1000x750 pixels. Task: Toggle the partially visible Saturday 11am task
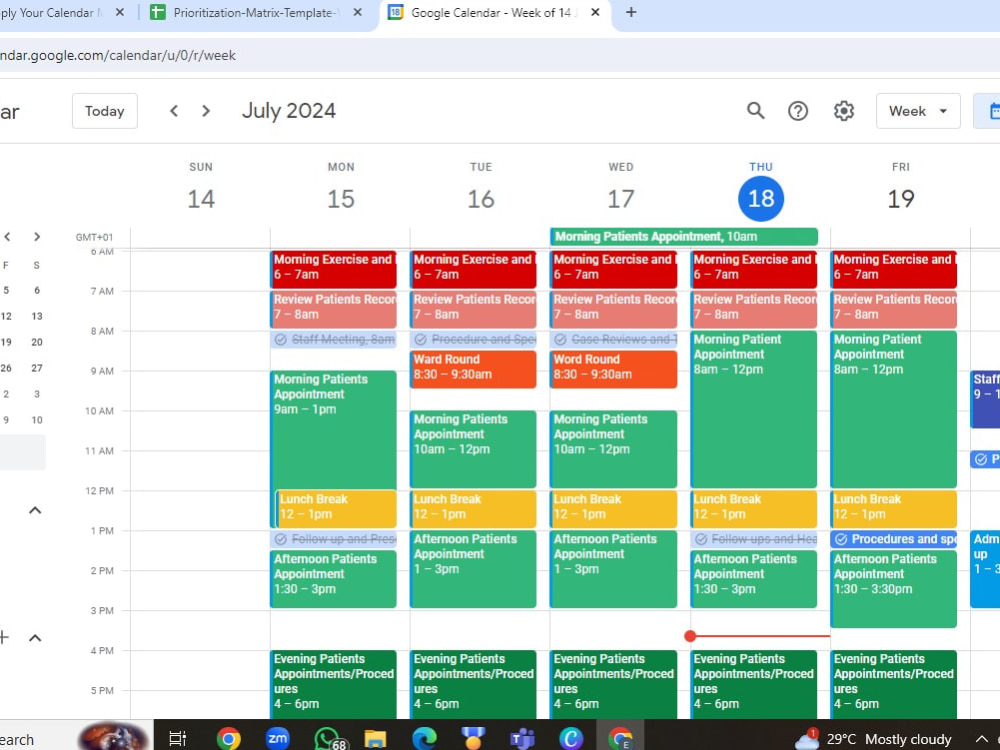[981, 459]
